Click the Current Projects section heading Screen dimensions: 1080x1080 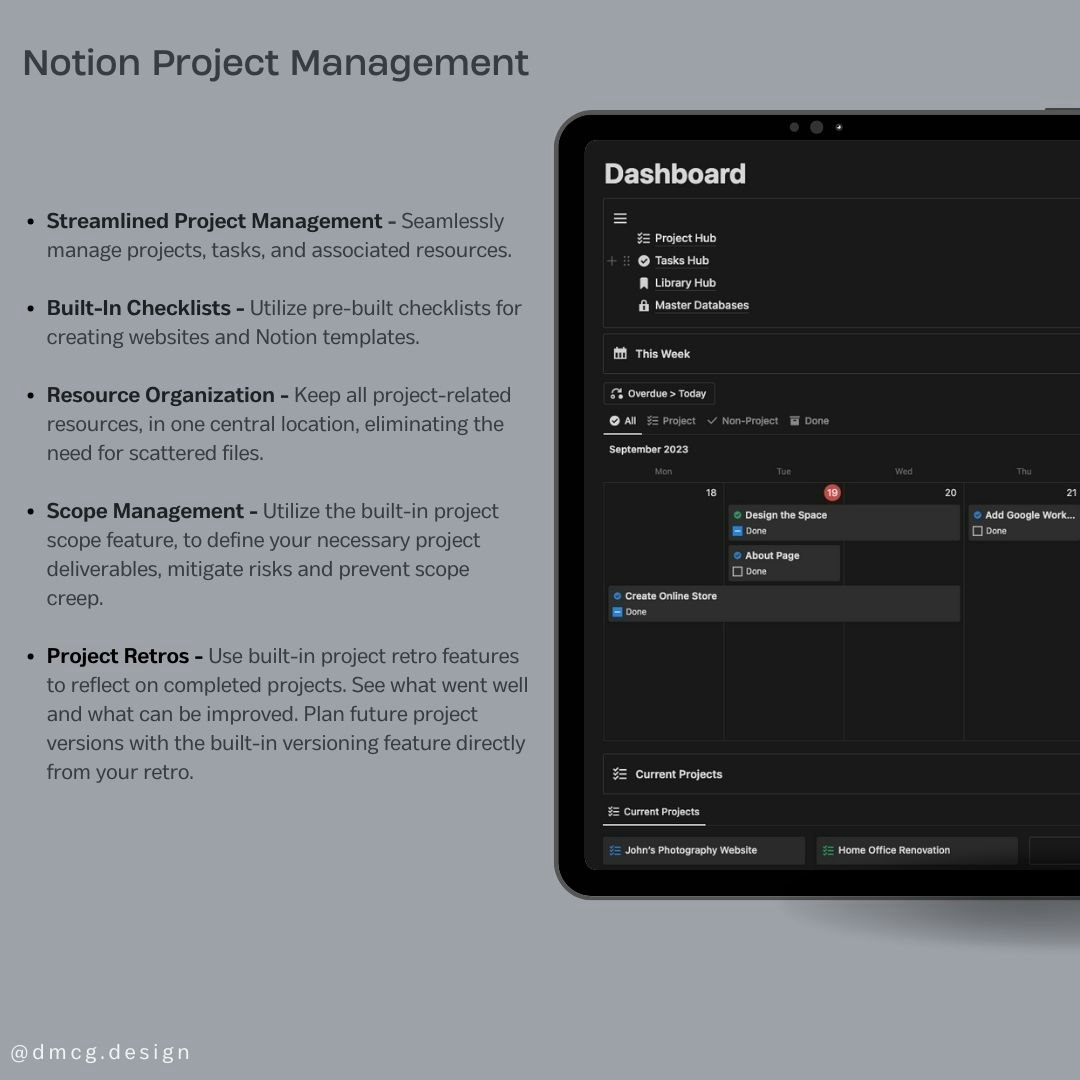point(678,774)
